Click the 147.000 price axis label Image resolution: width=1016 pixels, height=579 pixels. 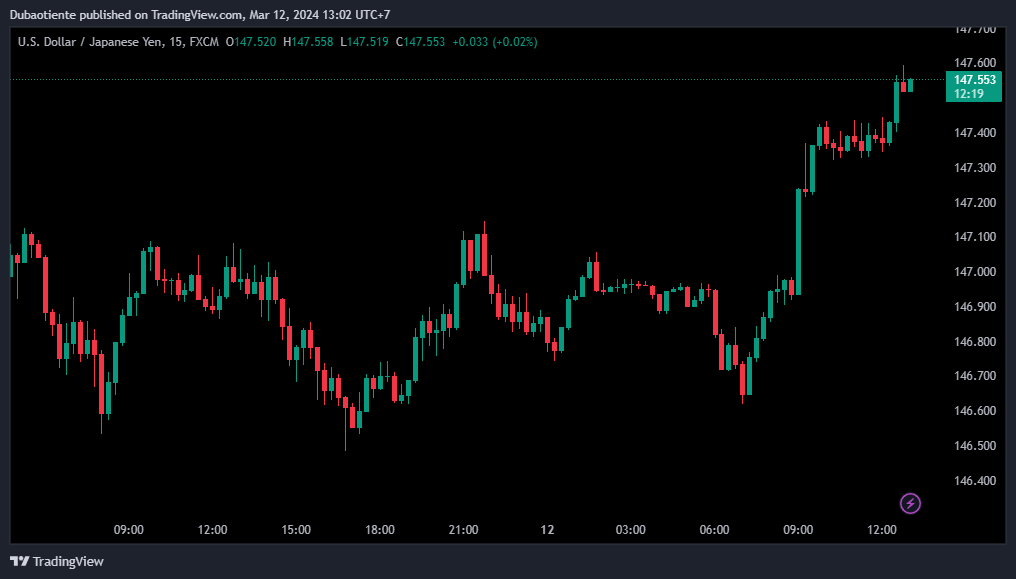975,272
